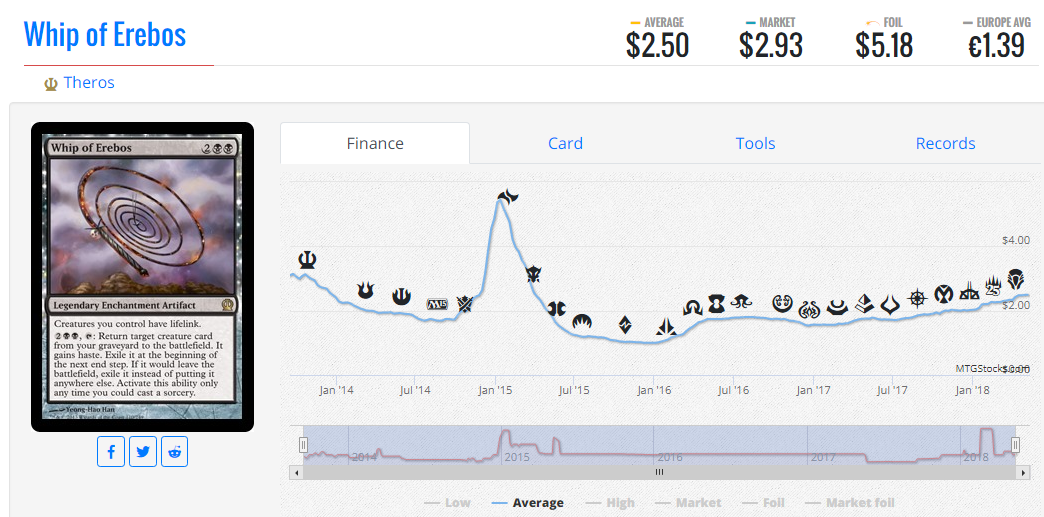Click the M15 set marker on chart

(437, 303)
